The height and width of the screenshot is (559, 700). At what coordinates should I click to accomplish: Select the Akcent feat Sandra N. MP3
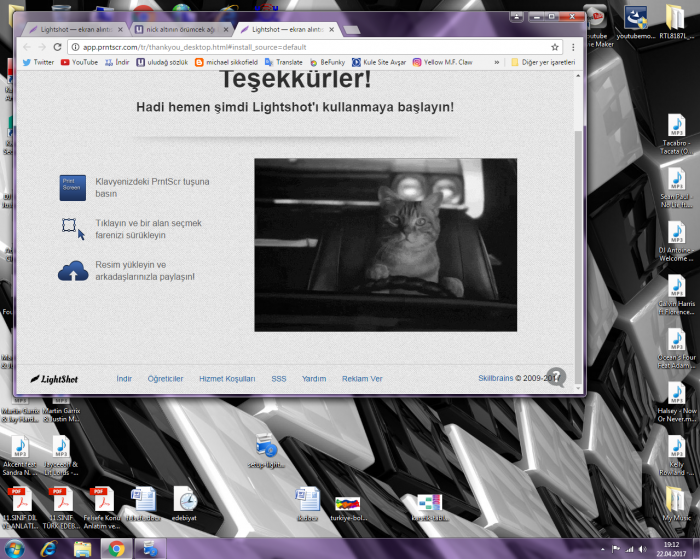(x=20, y=456)
